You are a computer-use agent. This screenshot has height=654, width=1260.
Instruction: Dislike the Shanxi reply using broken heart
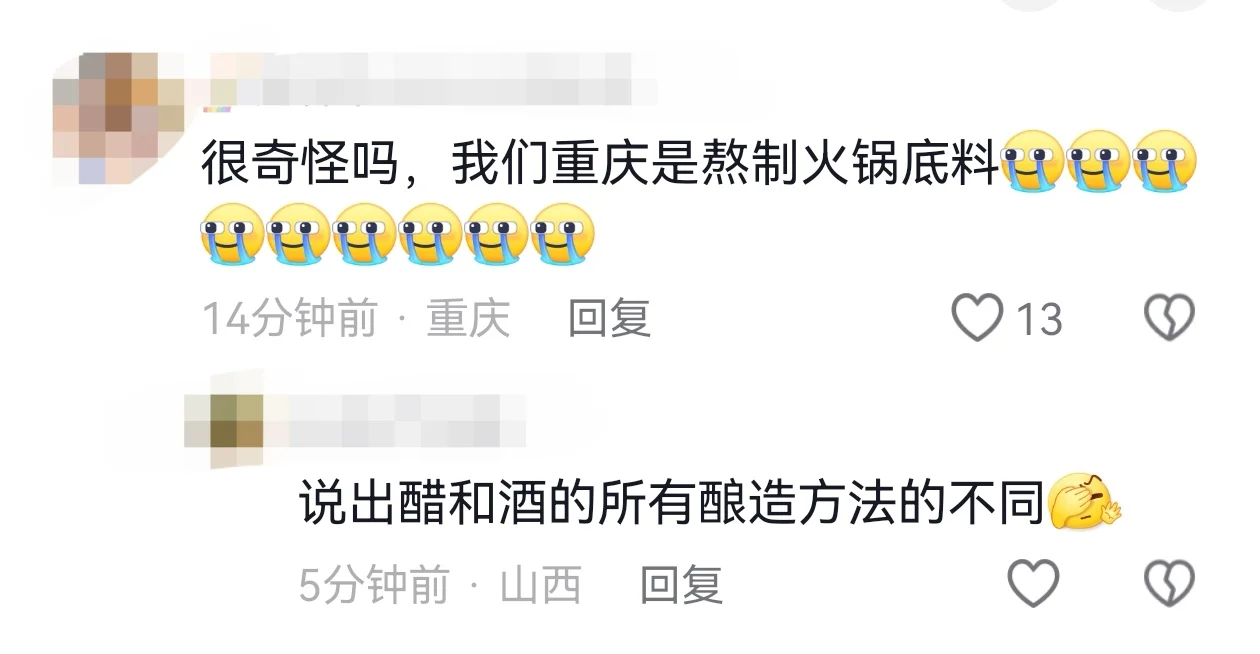[x=1169, y=584]
